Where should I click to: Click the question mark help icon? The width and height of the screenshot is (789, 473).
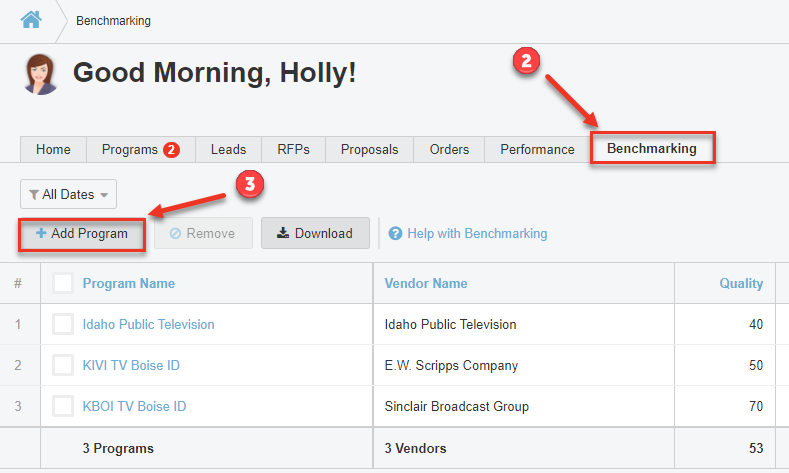tap(396, 234)
